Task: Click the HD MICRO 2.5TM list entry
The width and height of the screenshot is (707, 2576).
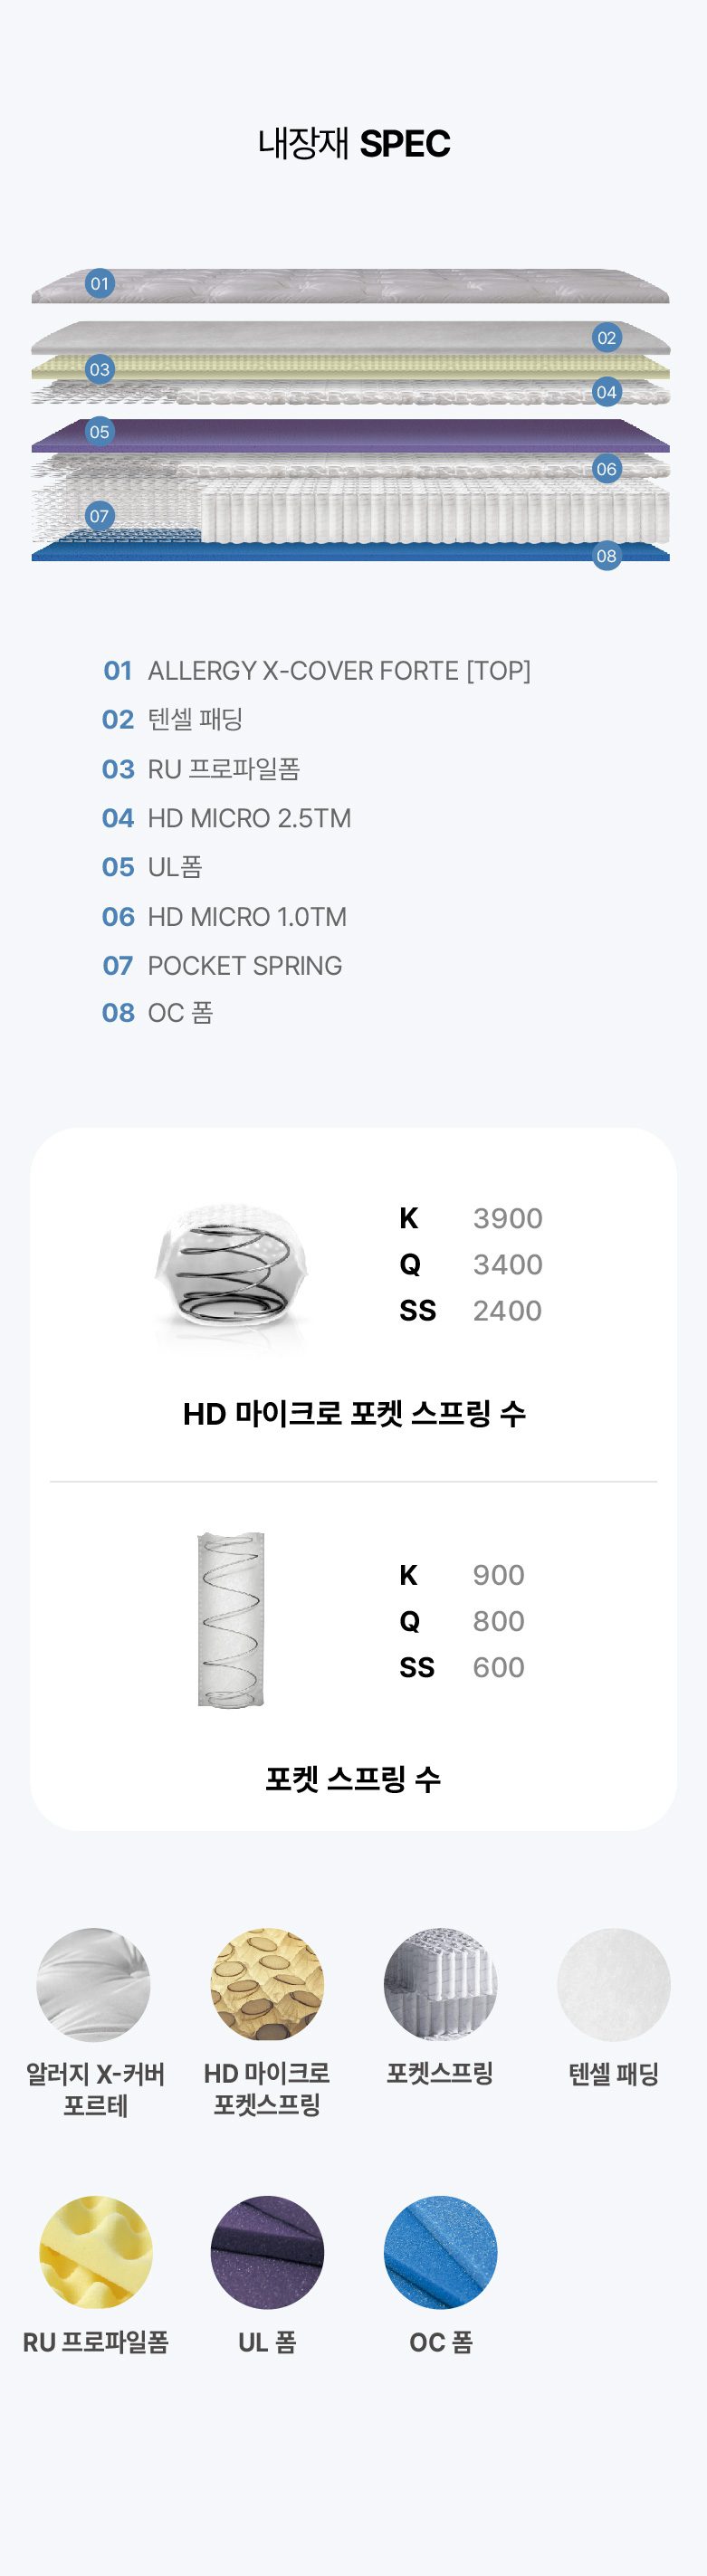Action: (x=227, y=818)
